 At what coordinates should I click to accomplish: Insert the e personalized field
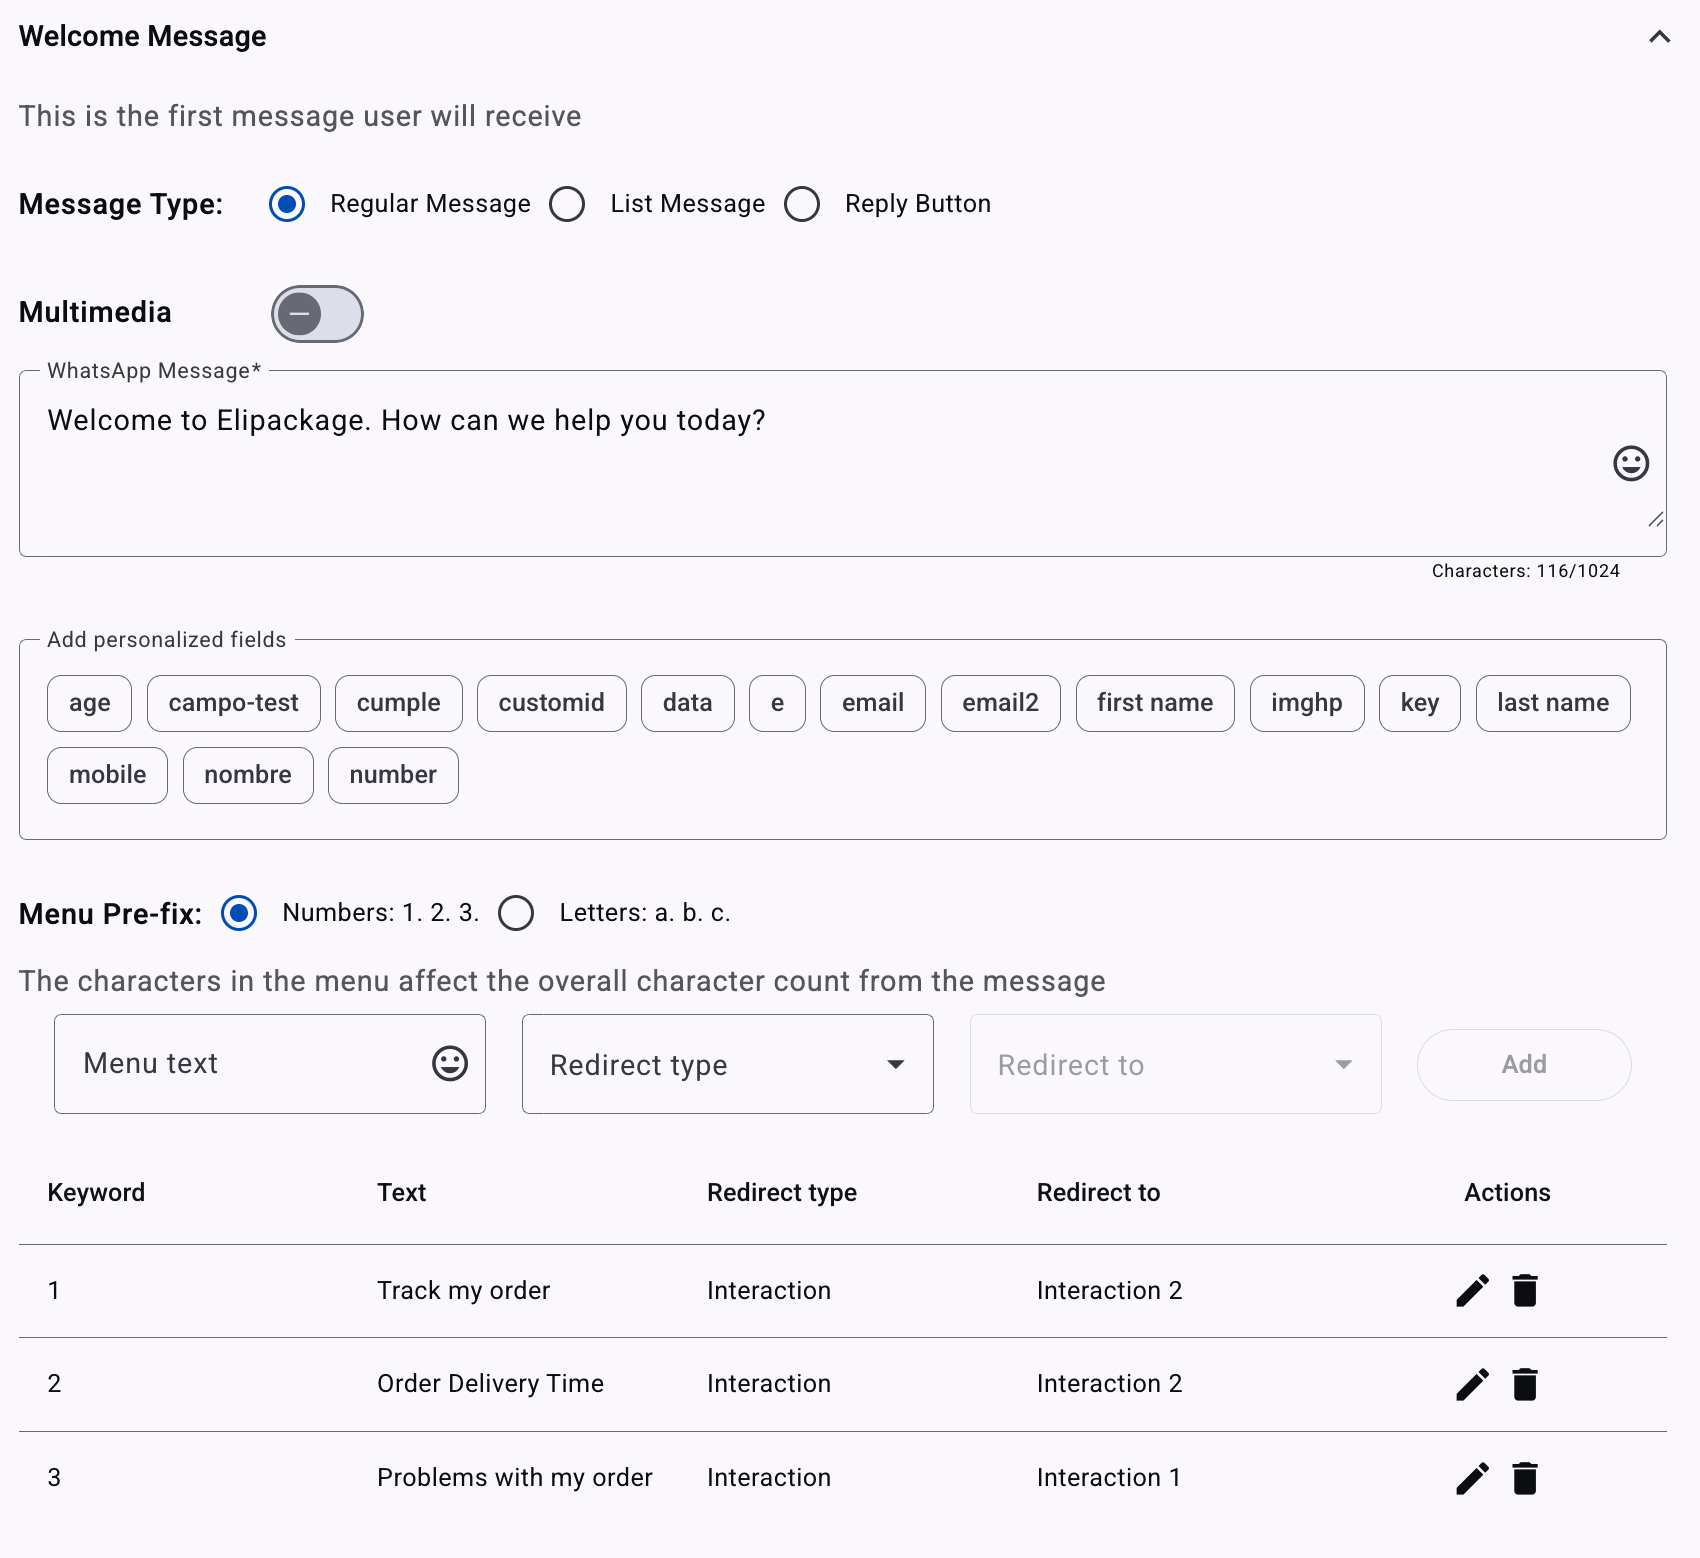click(777, 704)
